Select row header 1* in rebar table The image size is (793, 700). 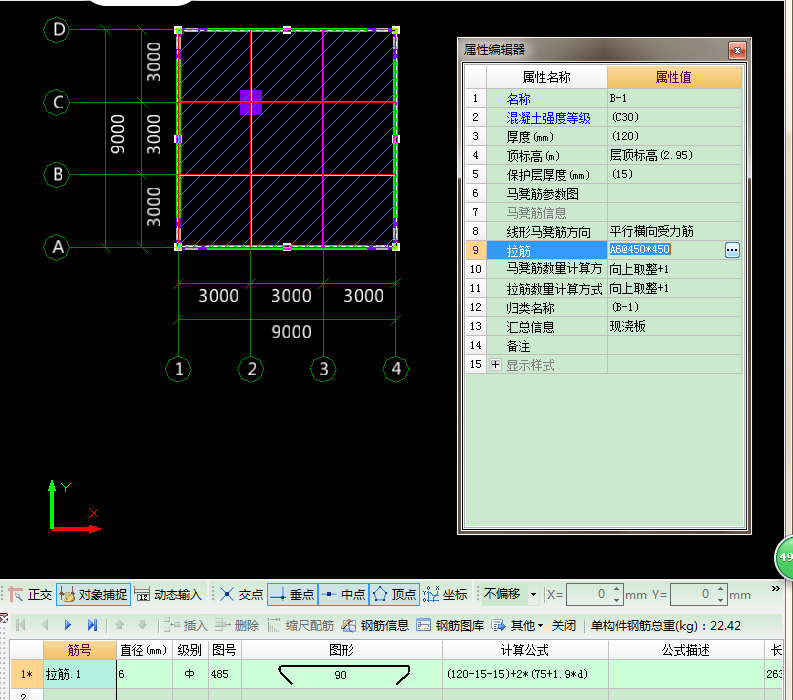26,674
